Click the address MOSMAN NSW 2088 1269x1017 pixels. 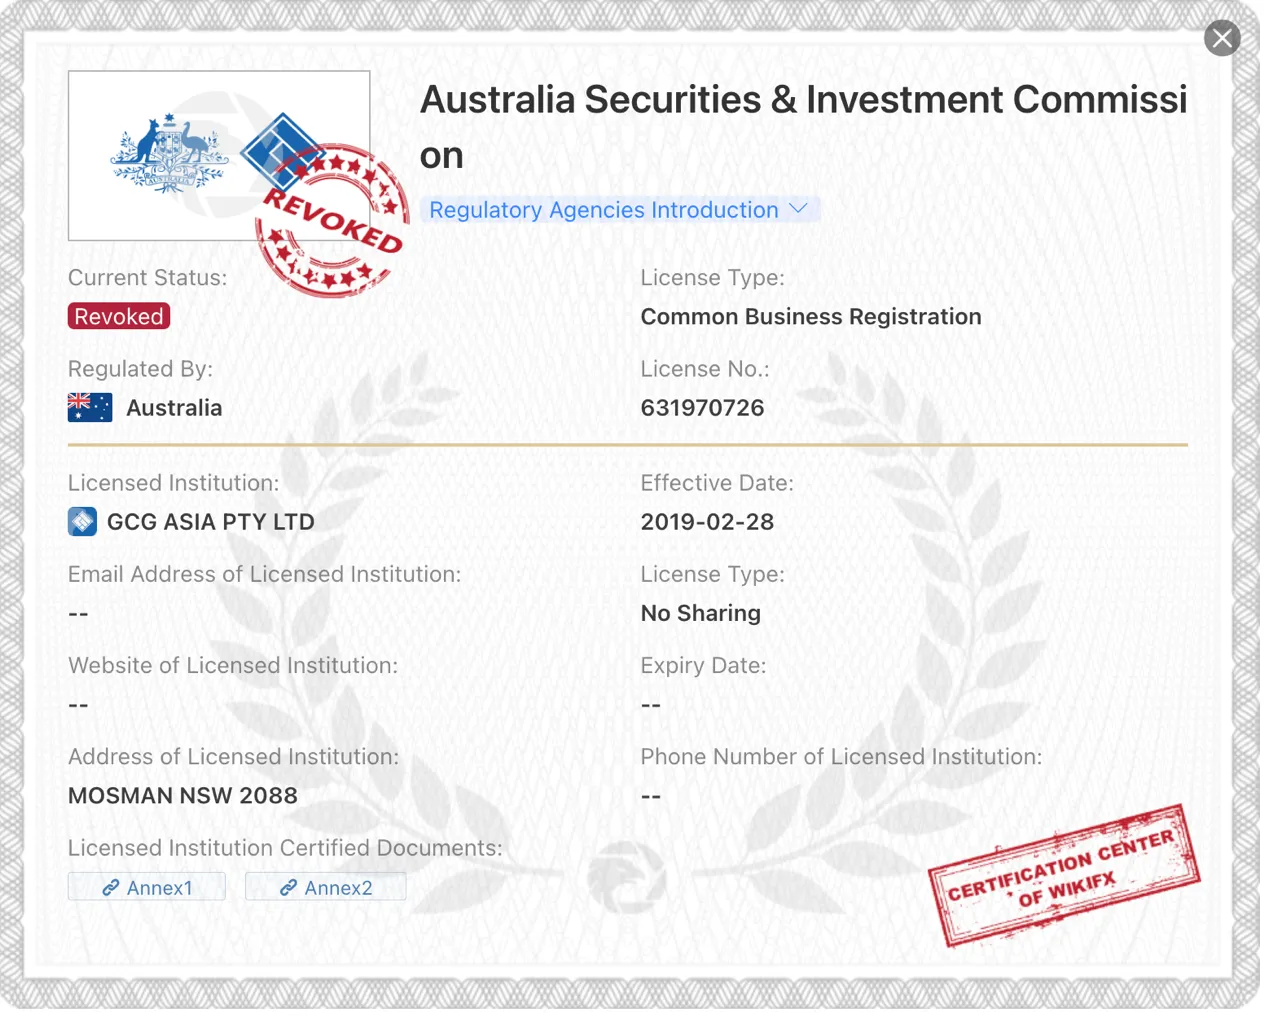(x=183, y=796)
